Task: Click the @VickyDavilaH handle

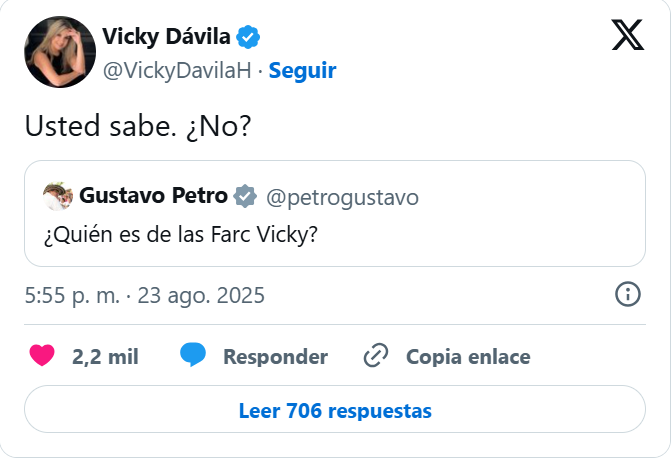Action: point(176,71)
